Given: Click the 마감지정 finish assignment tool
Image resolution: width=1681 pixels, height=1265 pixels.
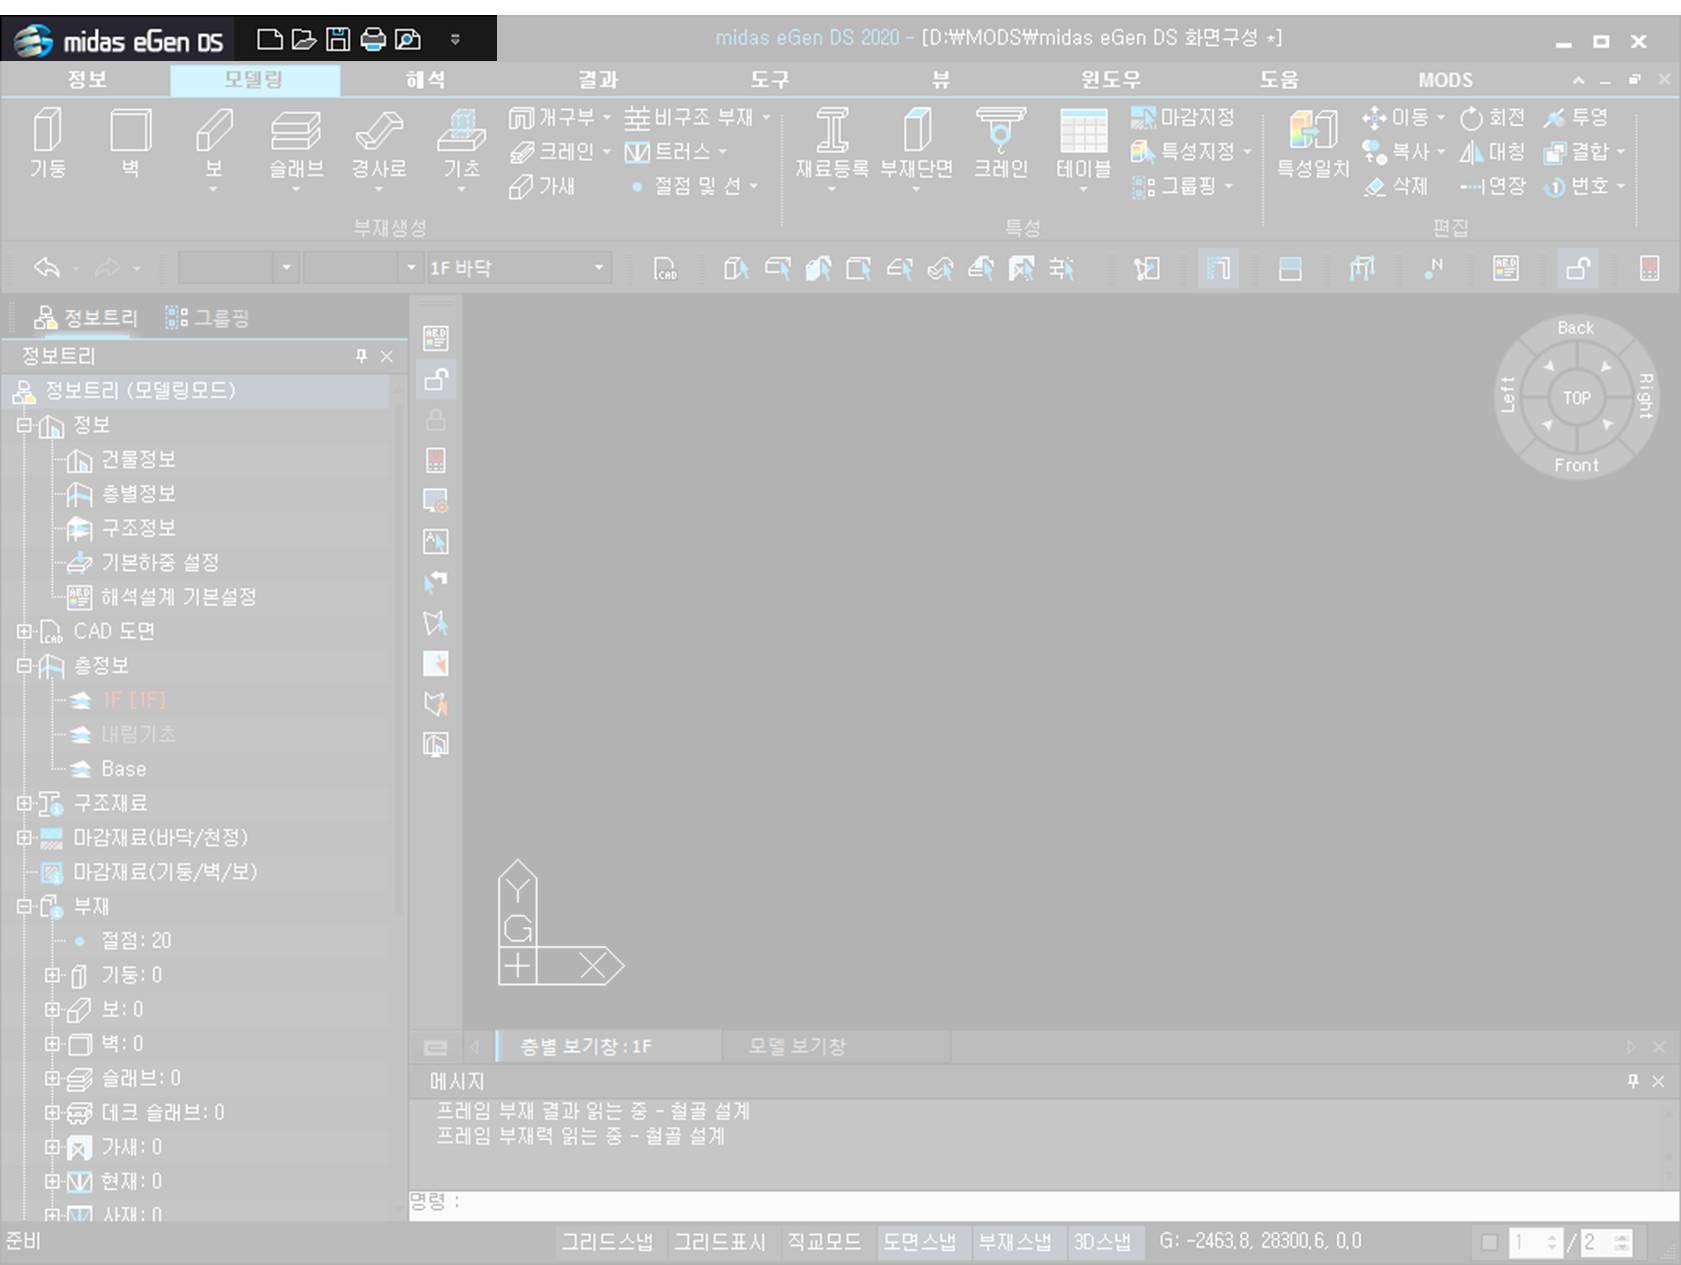Looking at the screenshot, I should click(x=1183, y=118).
